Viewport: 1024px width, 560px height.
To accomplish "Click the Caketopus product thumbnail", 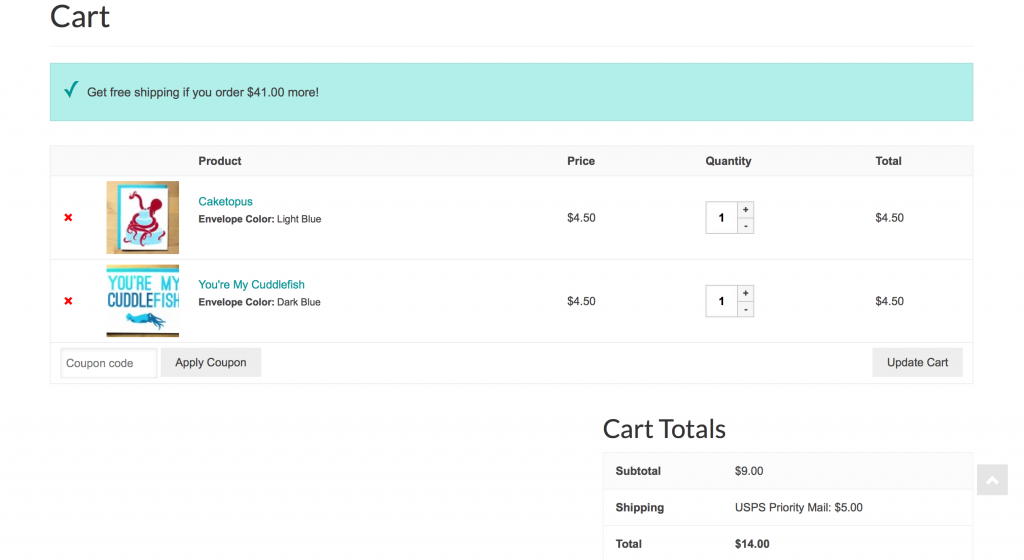I will [x=142, y=217].
